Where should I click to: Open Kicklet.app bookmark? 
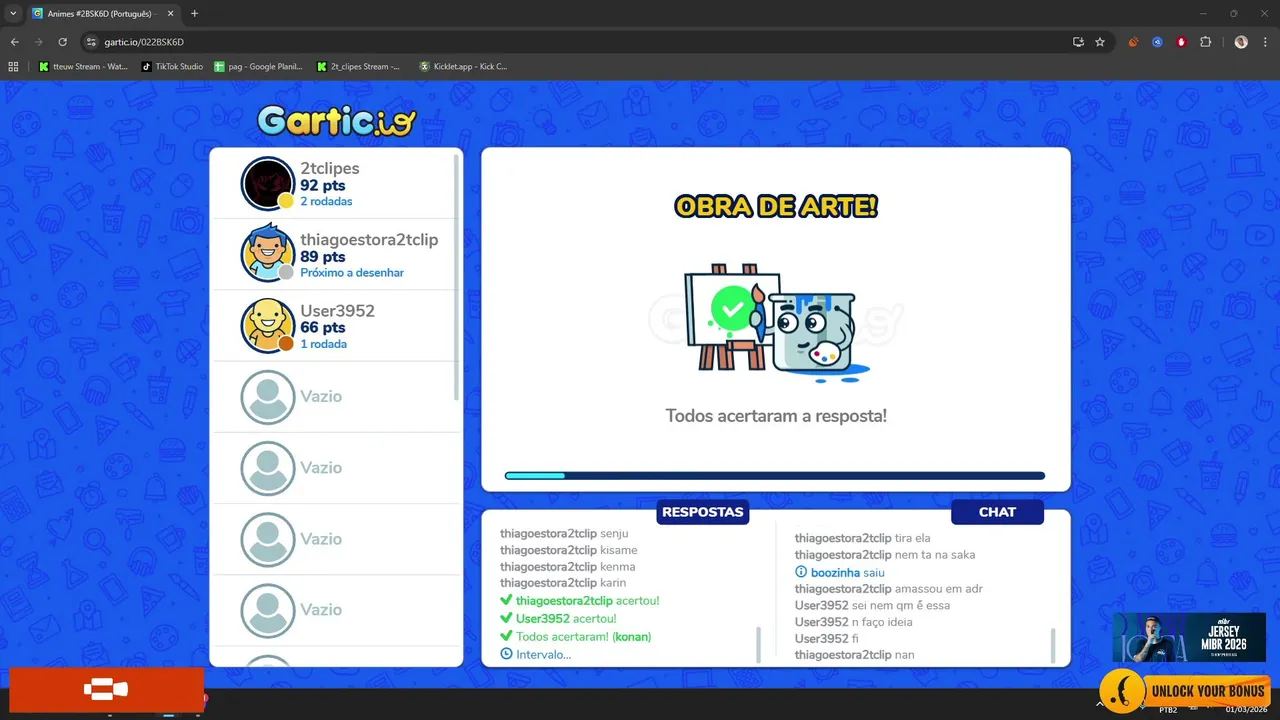[463, 67]
